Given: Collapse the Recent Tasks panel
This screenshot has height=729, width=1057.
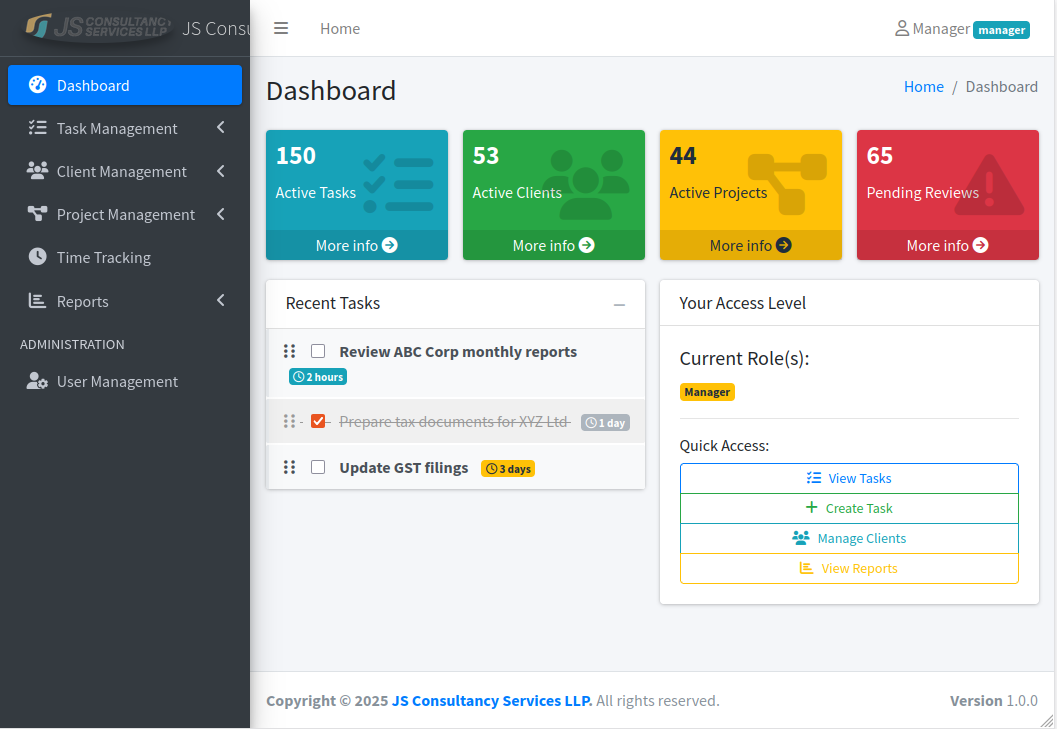Looking at the screenshot, I should [619, 303].
